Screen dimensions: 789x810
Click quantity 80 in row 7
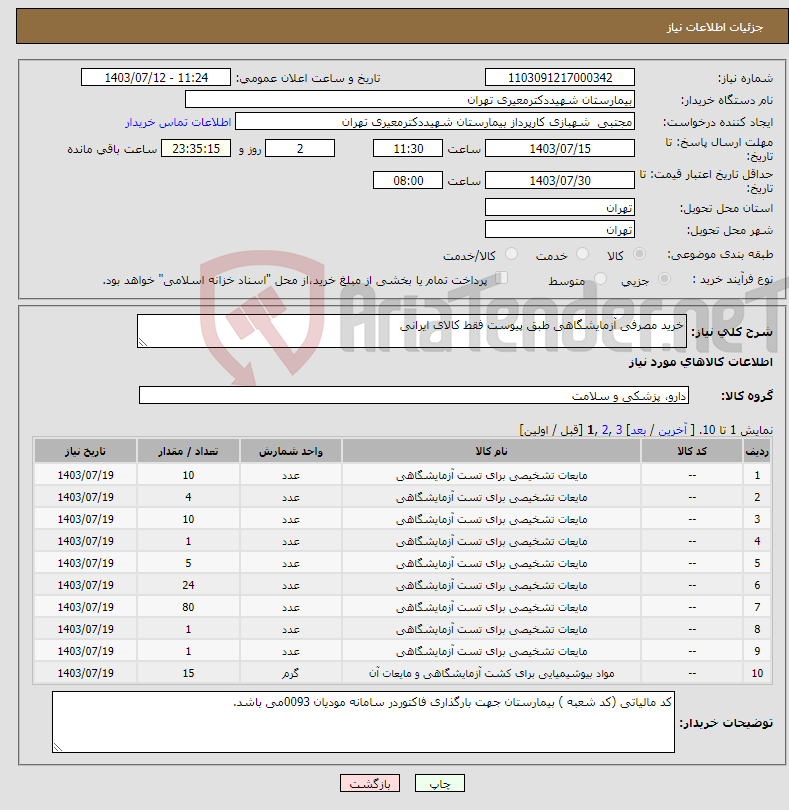click(x=188, y=607)
